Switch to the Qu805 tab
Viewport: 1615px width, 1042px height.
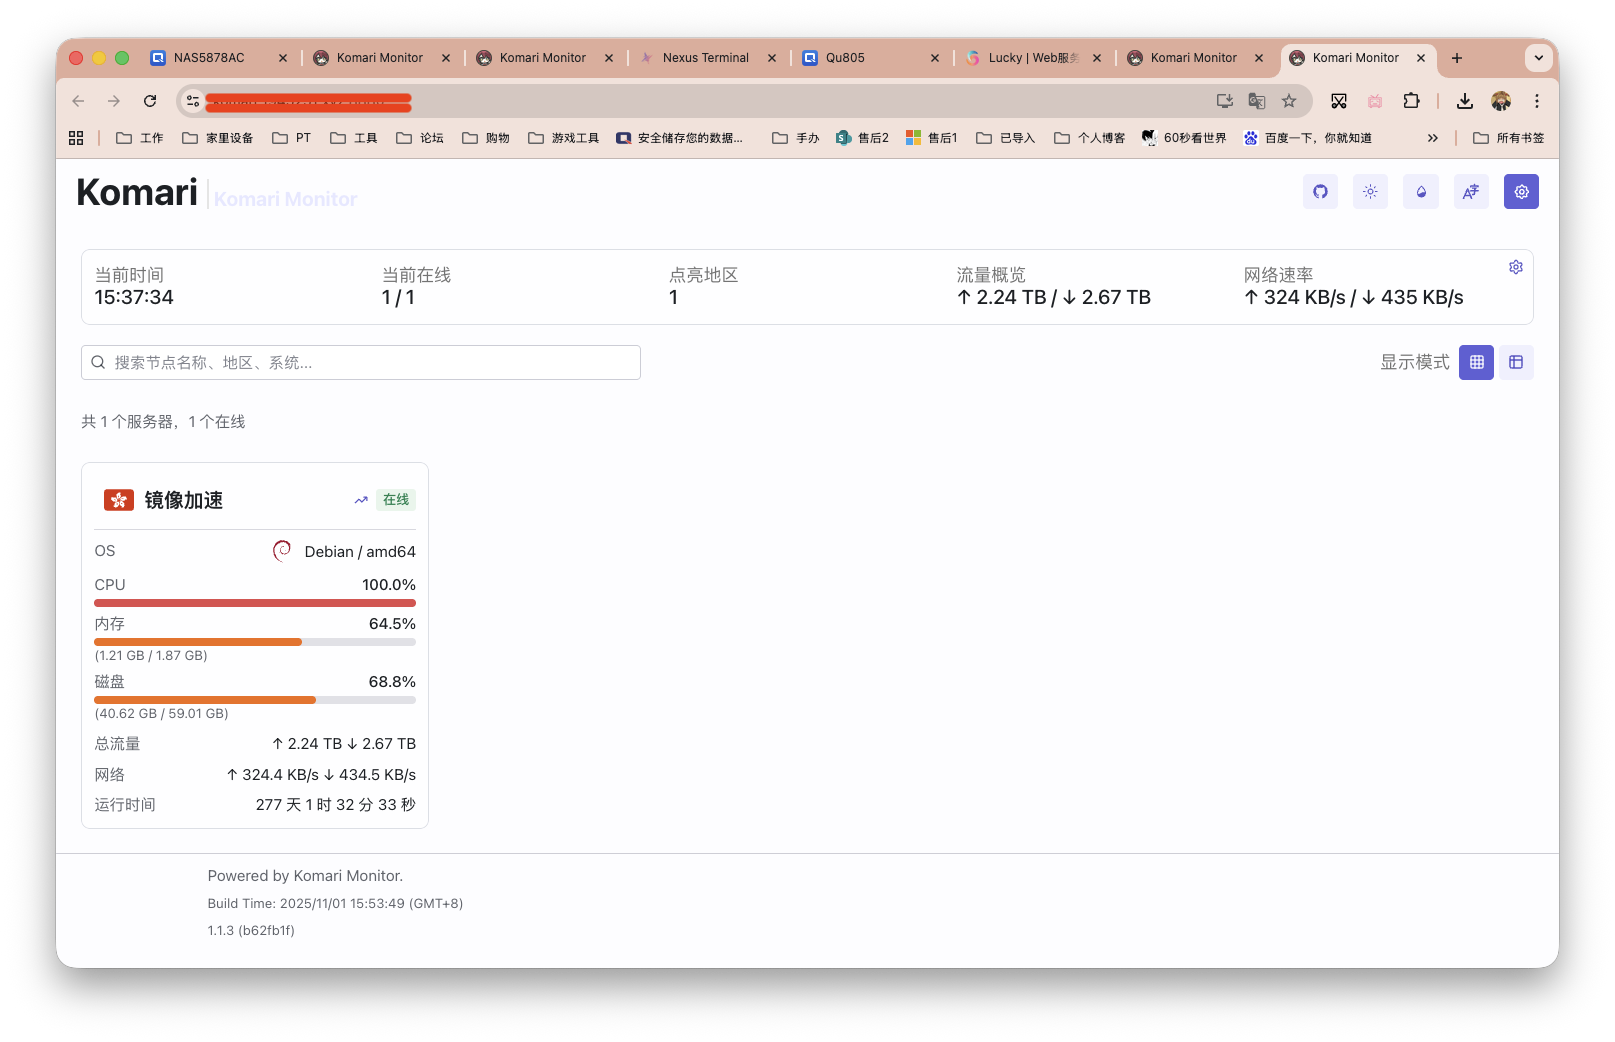click(843, 58)
